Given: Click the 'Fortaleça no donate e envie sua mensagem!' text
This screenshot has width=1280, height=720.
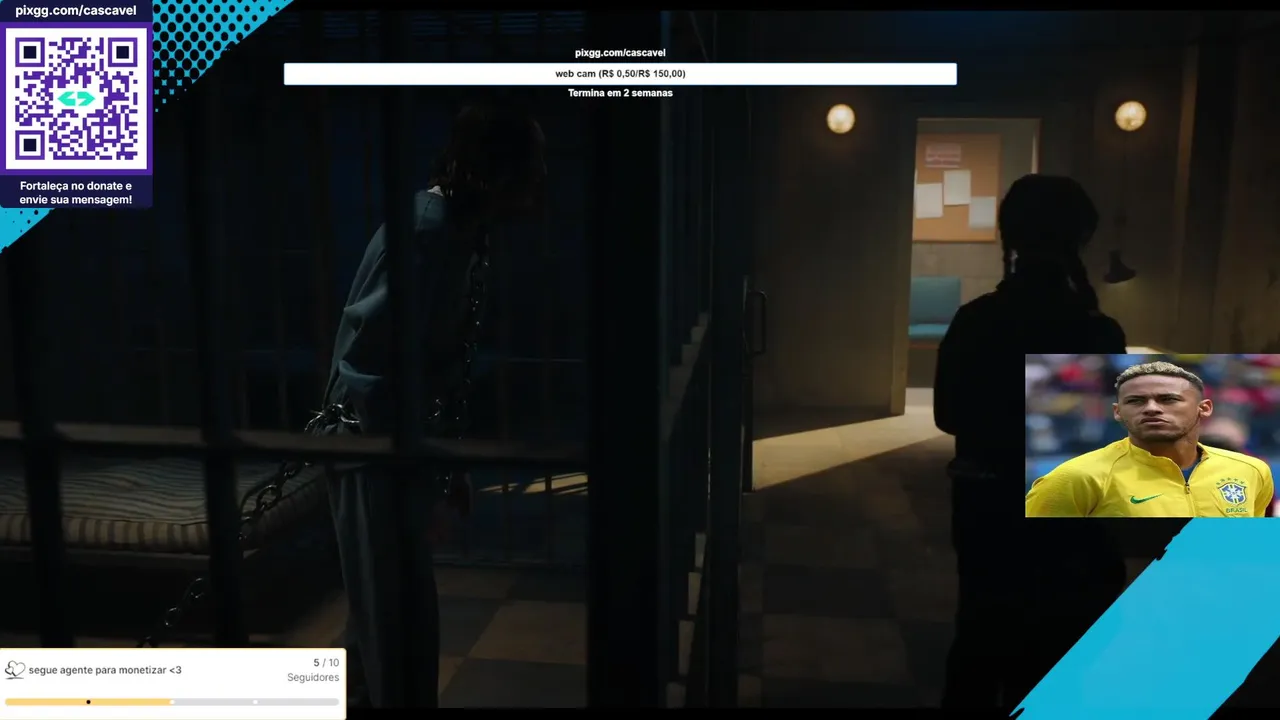Looking at the screenshot, I should coord(76,193).
